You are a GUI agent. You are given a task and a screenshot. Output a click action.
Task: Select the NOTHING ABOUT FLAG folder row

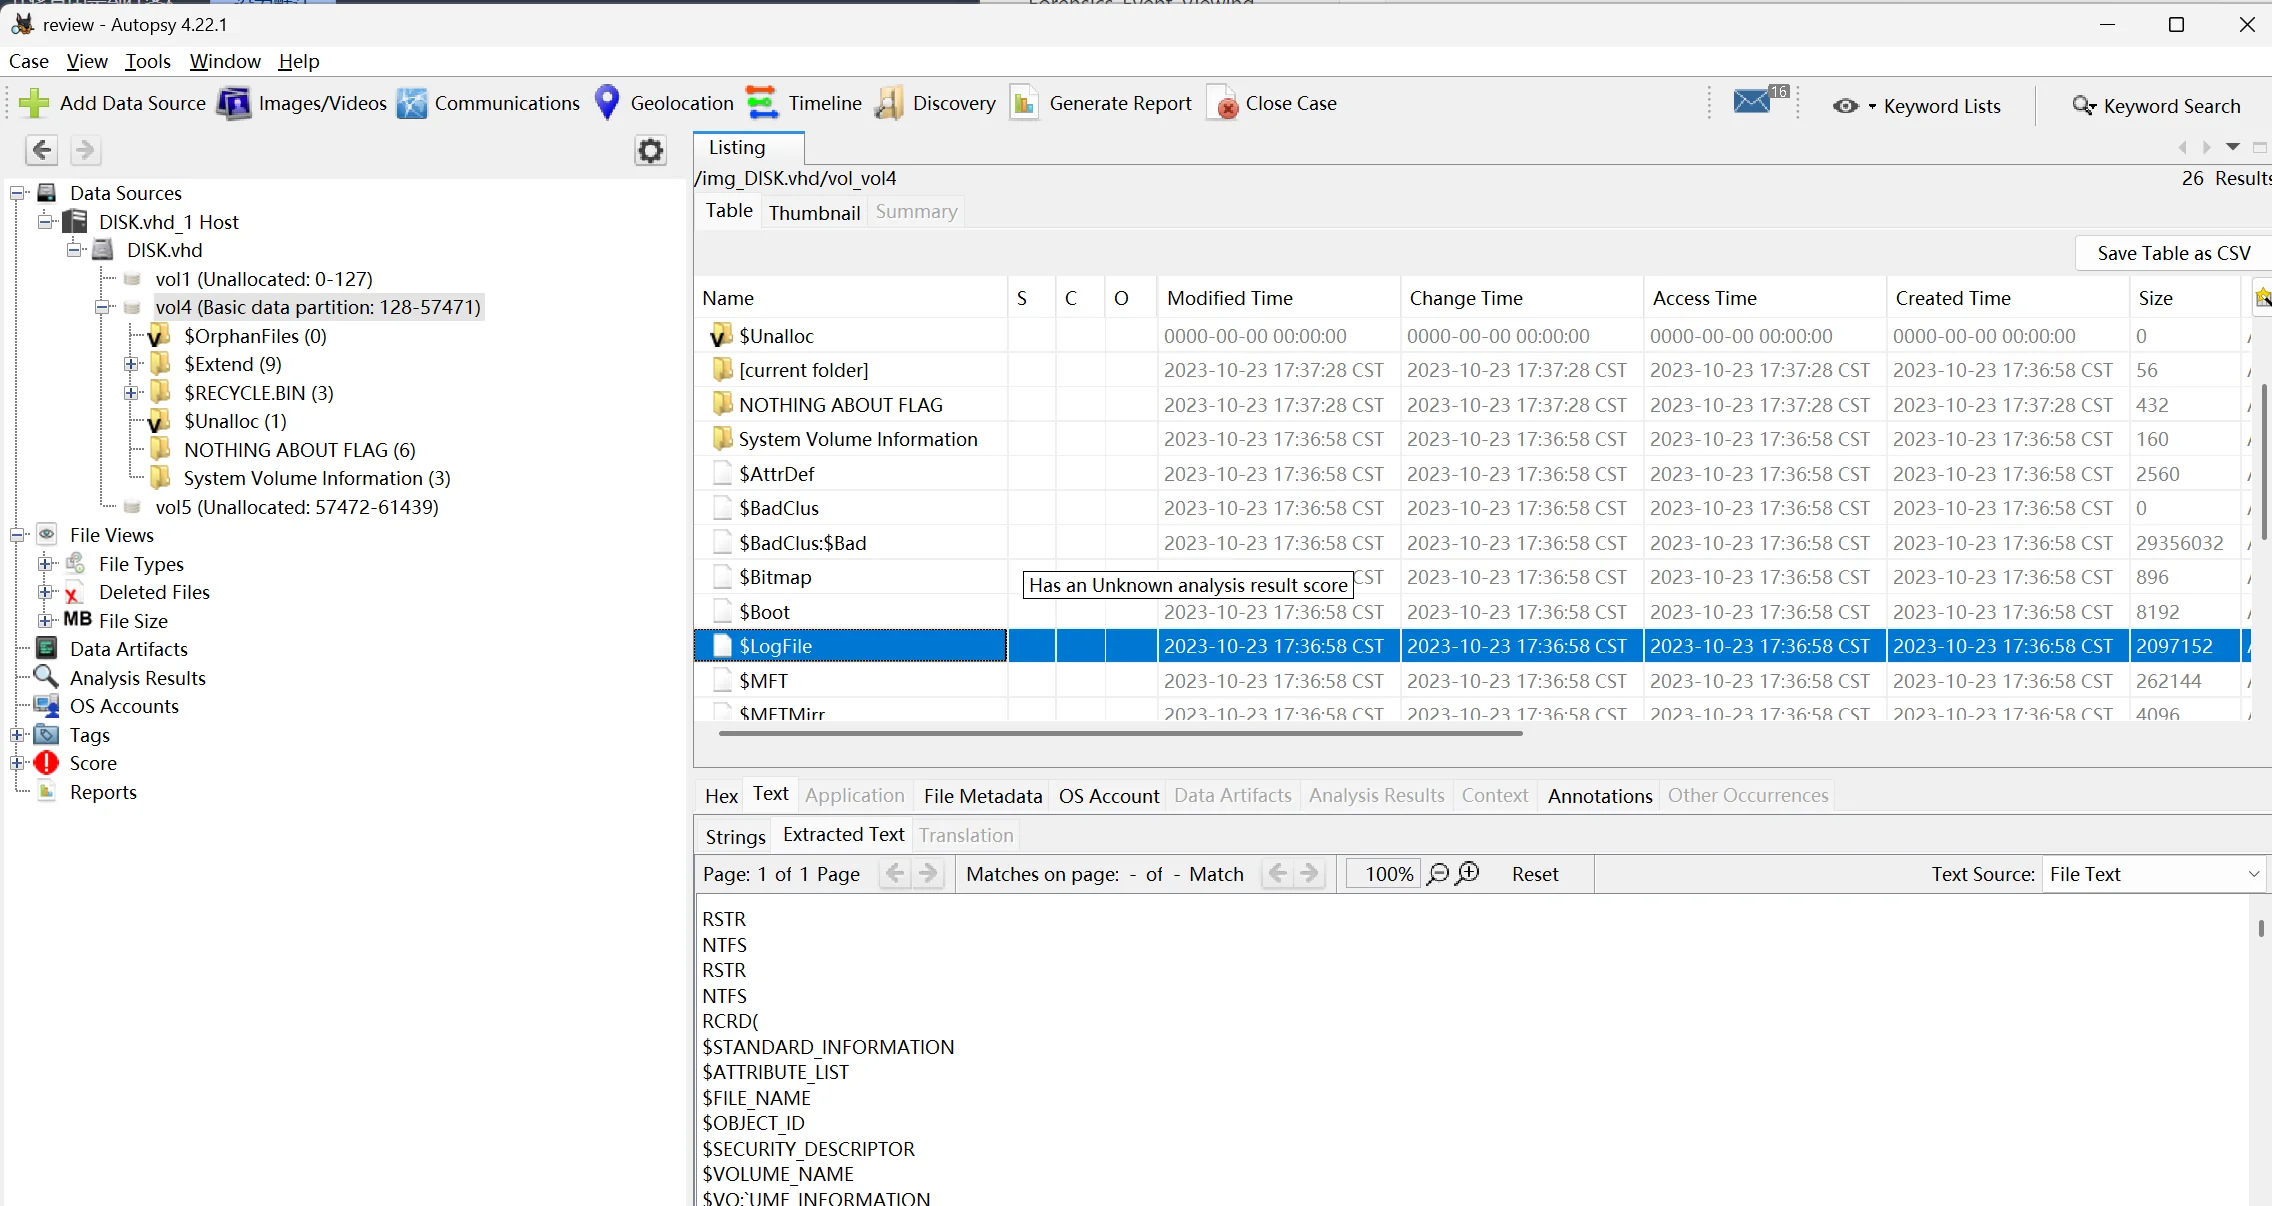(x=1470, y=405)
